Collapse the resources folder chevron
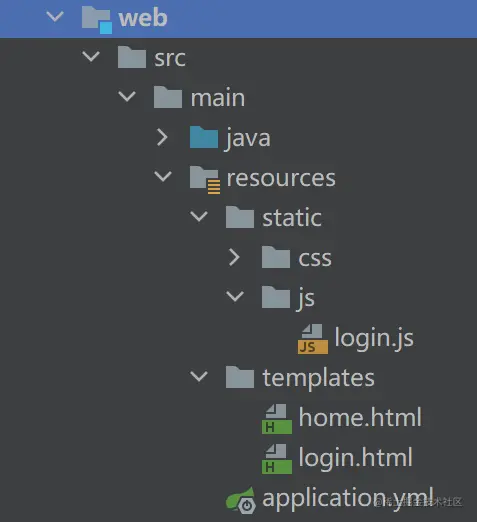The image size is (477, 522). coord(163,177)
